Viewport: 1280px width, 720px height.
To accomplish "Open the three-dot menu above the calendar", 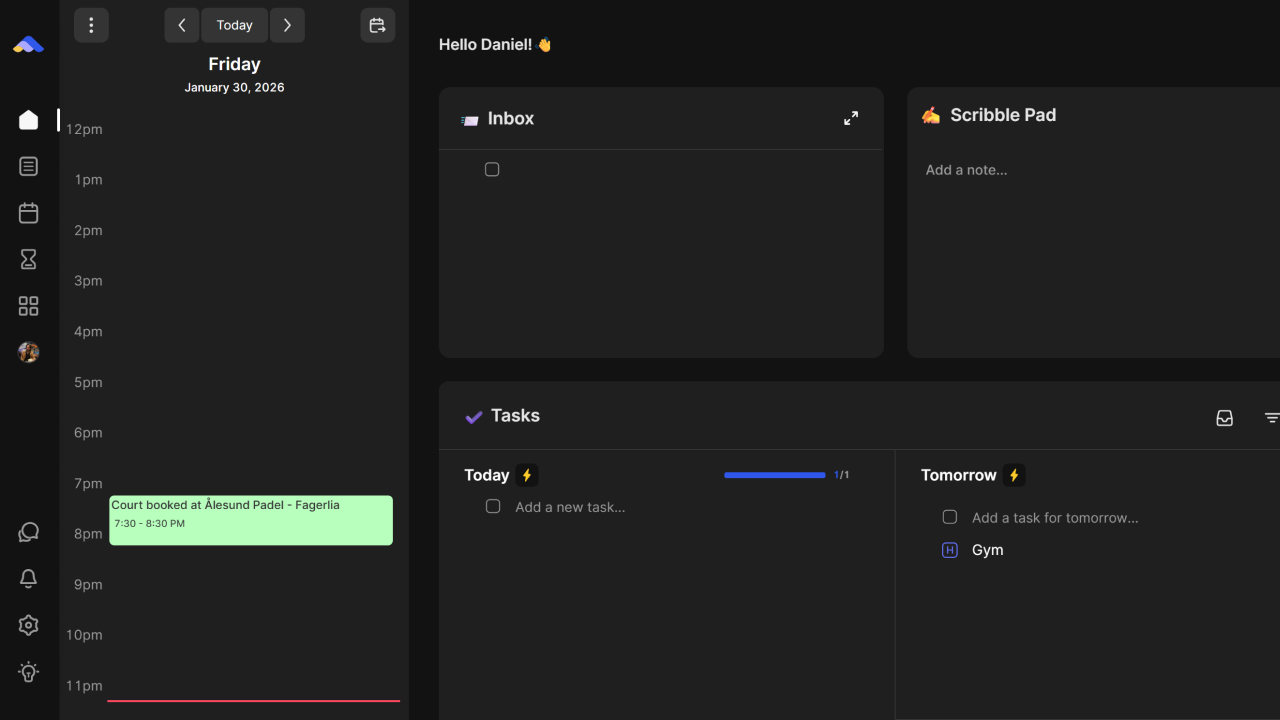I will [91, 24].
